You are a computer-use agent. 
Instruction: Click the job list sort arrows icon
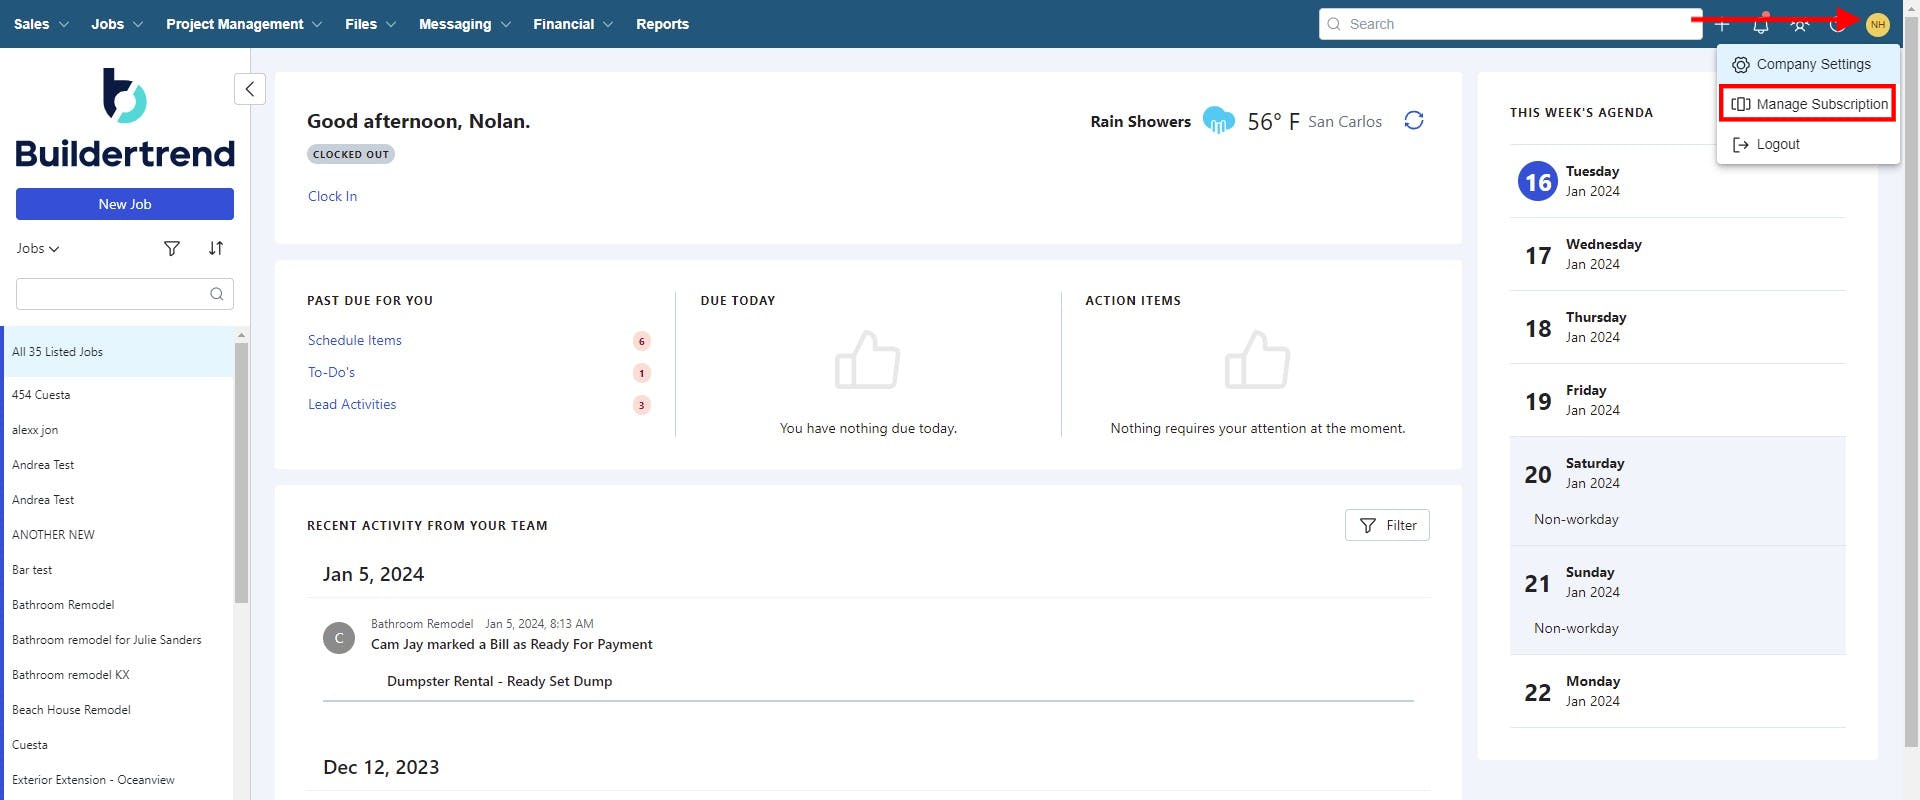216,249
